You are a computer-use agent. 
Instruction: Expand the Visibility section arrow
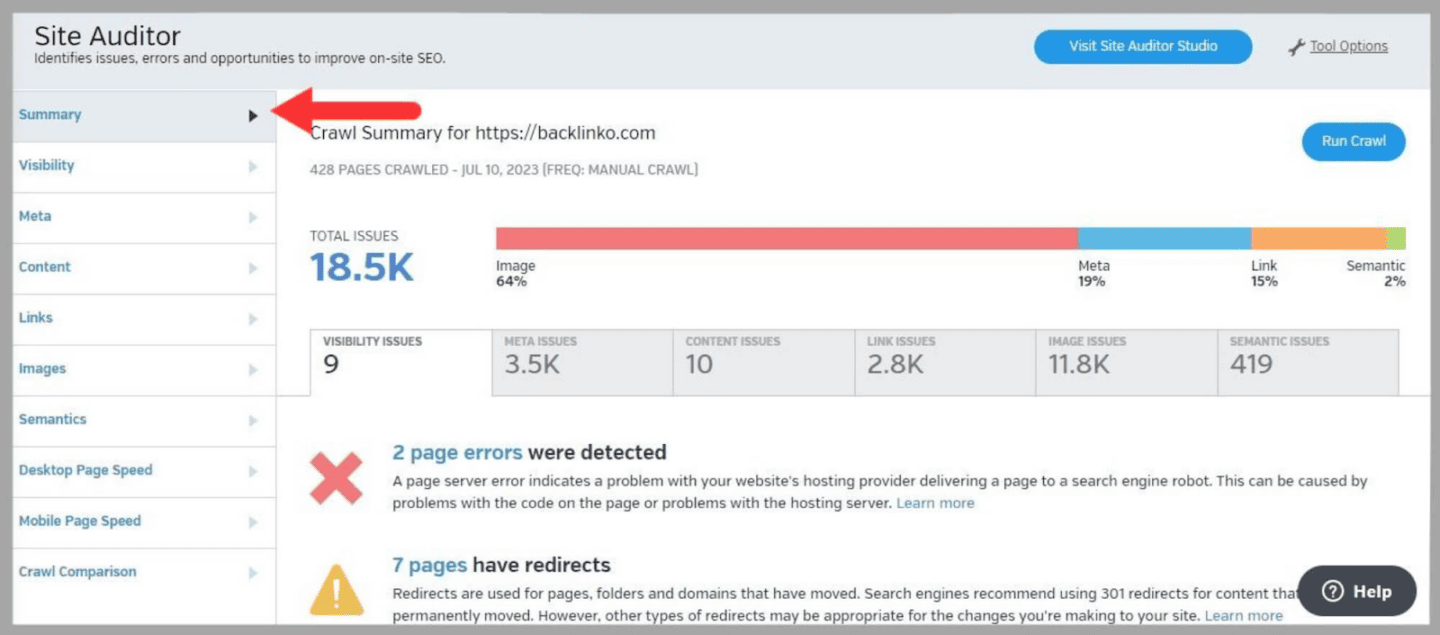(253, 167)
